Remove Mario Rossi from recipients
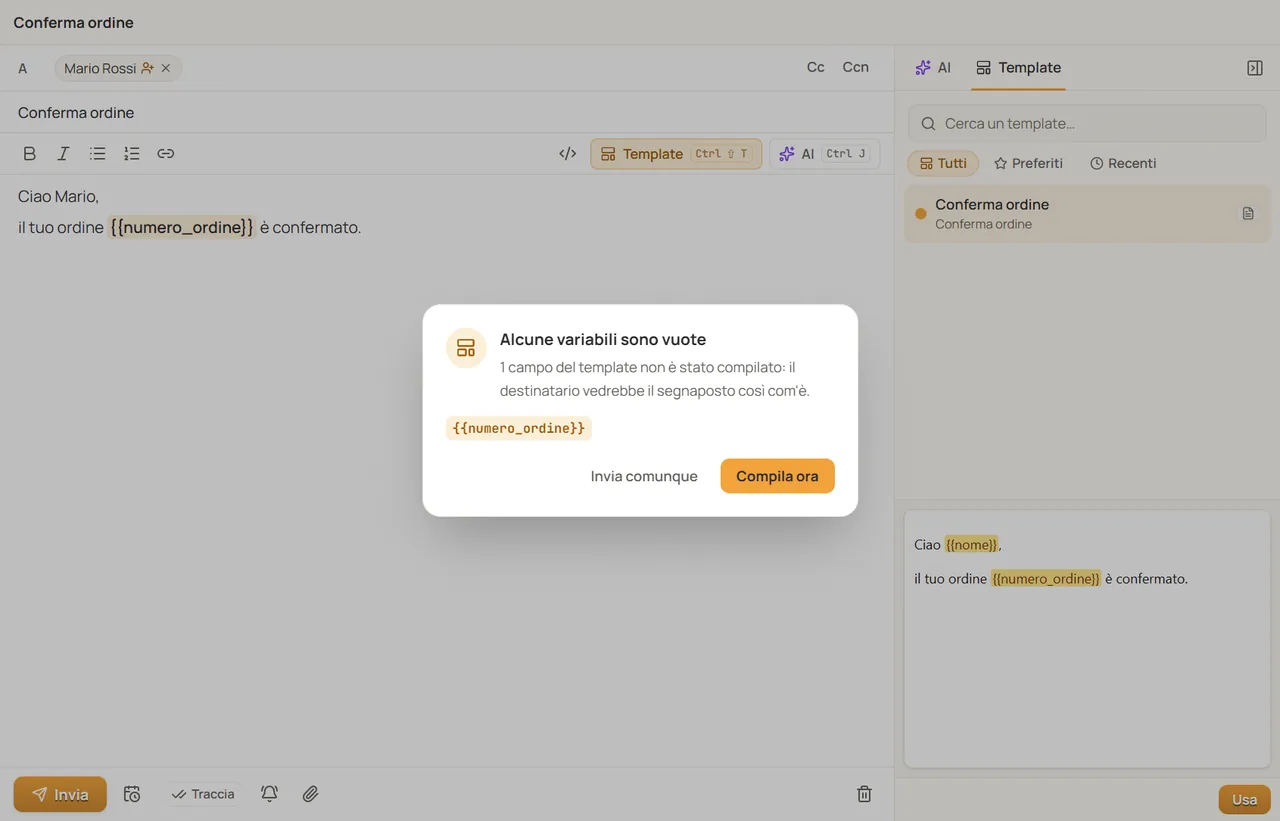 [166, 69]
